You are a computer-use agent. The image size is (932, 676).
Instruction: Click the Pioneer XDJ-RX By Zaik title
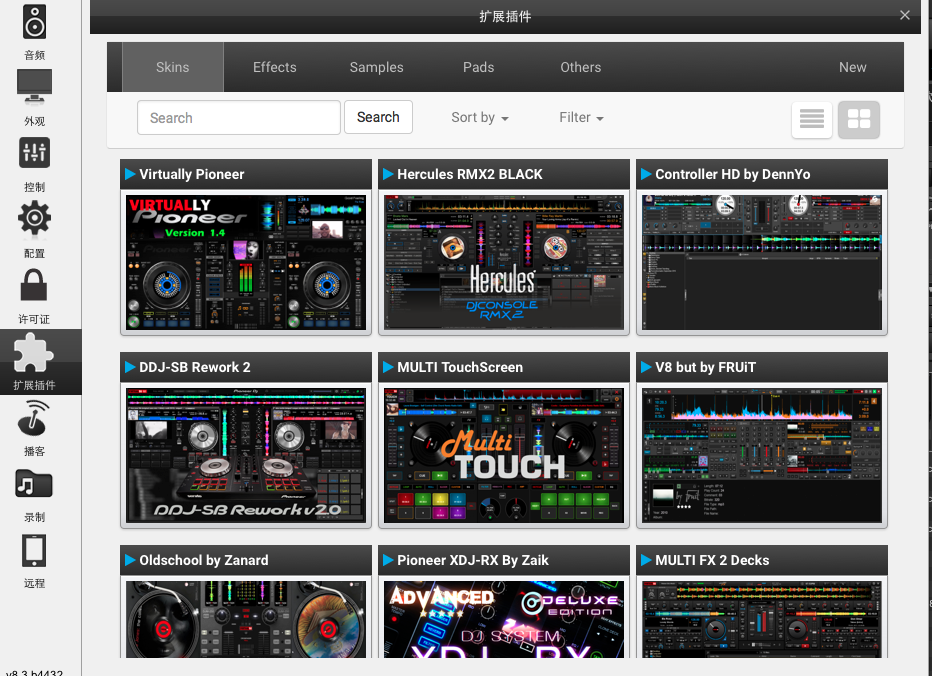[x=473, y=560]
